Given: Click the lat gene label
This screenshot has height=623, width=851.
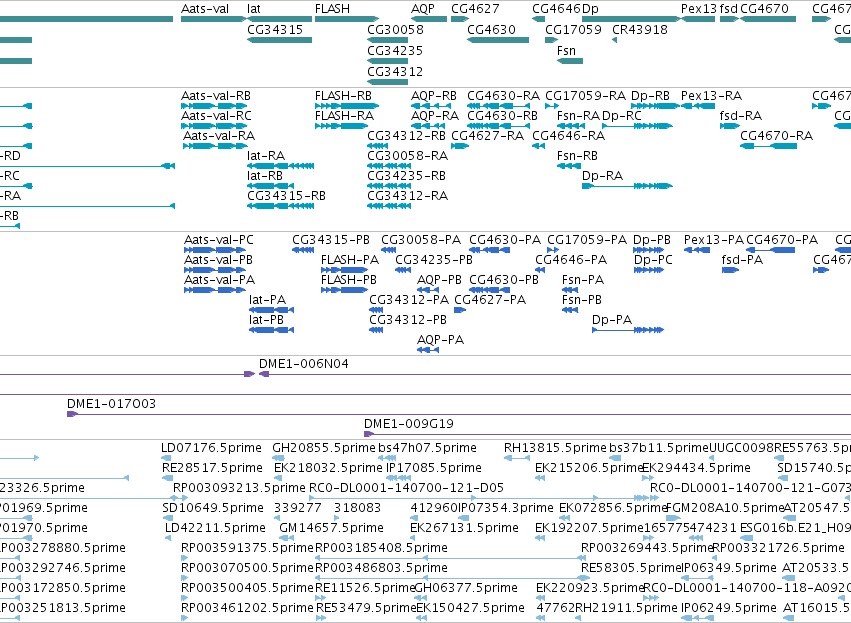Looking at the screenshot, I should click(x=253, y=9).
